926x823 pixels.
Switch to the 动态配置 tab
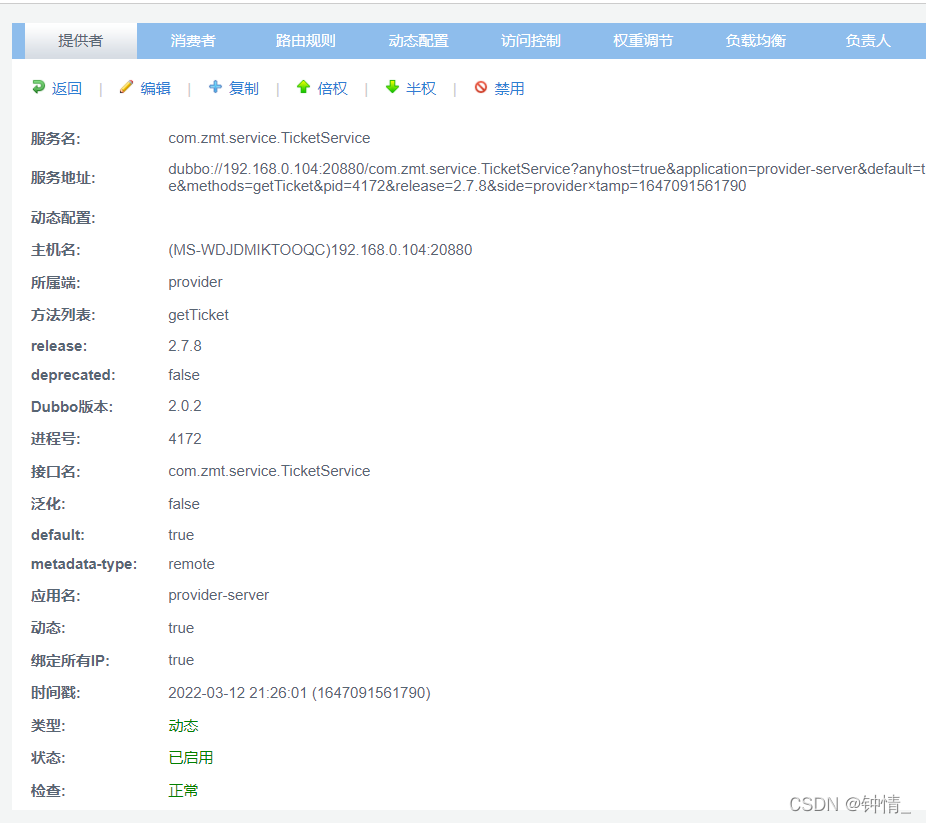point(418,41)
